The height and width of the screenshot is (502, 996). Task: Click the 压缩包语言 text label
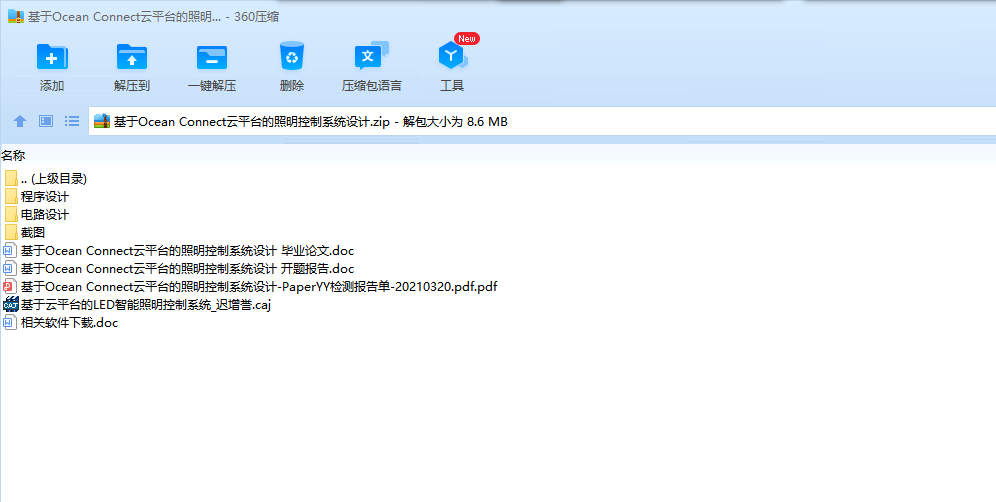(x=372, y=86)
